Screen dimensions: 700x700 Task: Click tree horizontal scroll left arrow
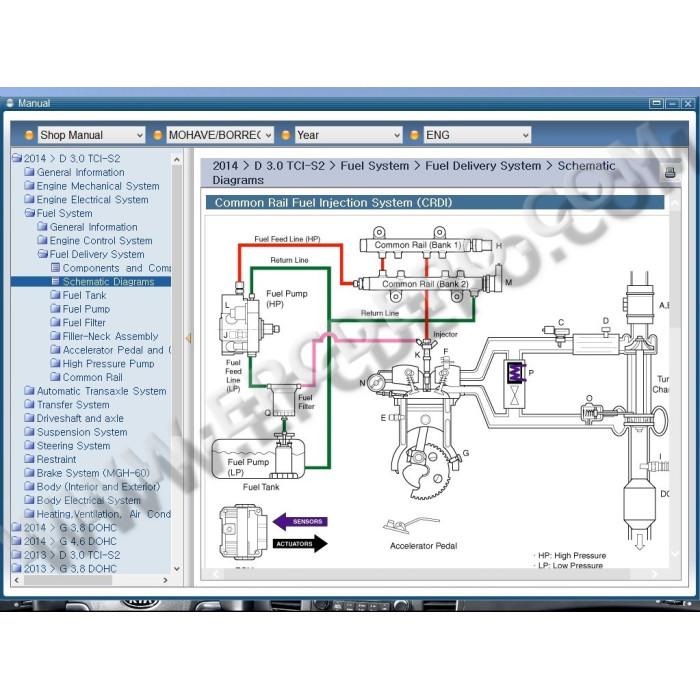point(17,580)
